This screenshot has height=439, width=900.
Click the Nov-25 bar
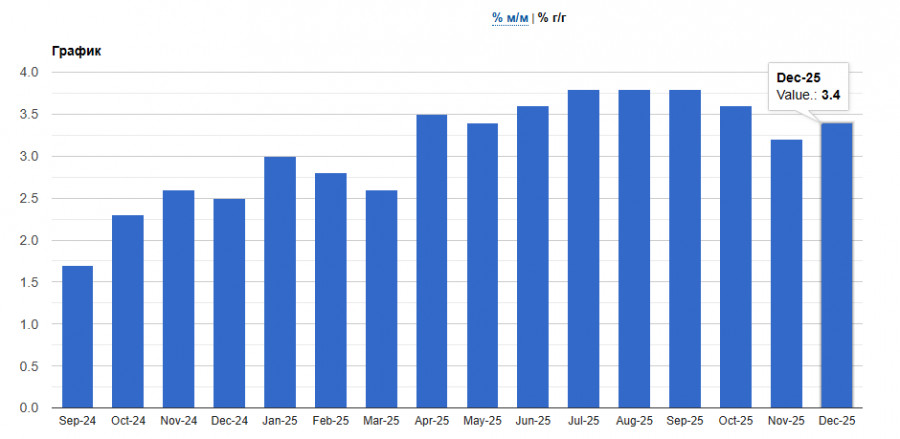(786, 273)
